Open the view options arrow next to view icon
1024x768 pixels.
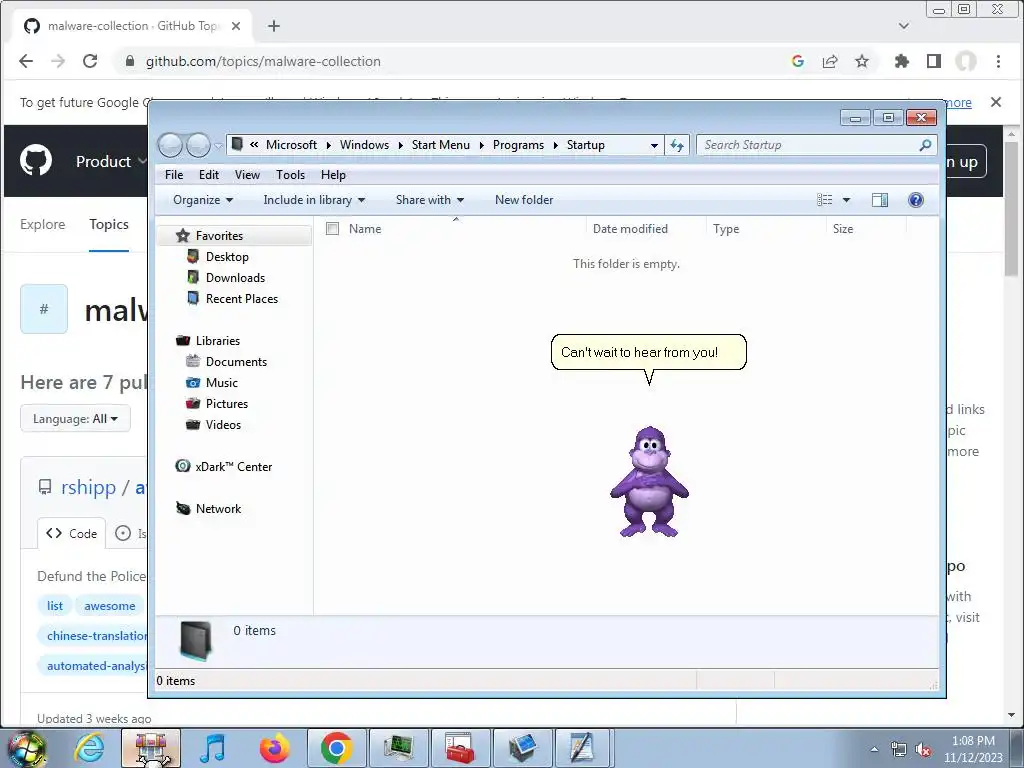[846, 200]
